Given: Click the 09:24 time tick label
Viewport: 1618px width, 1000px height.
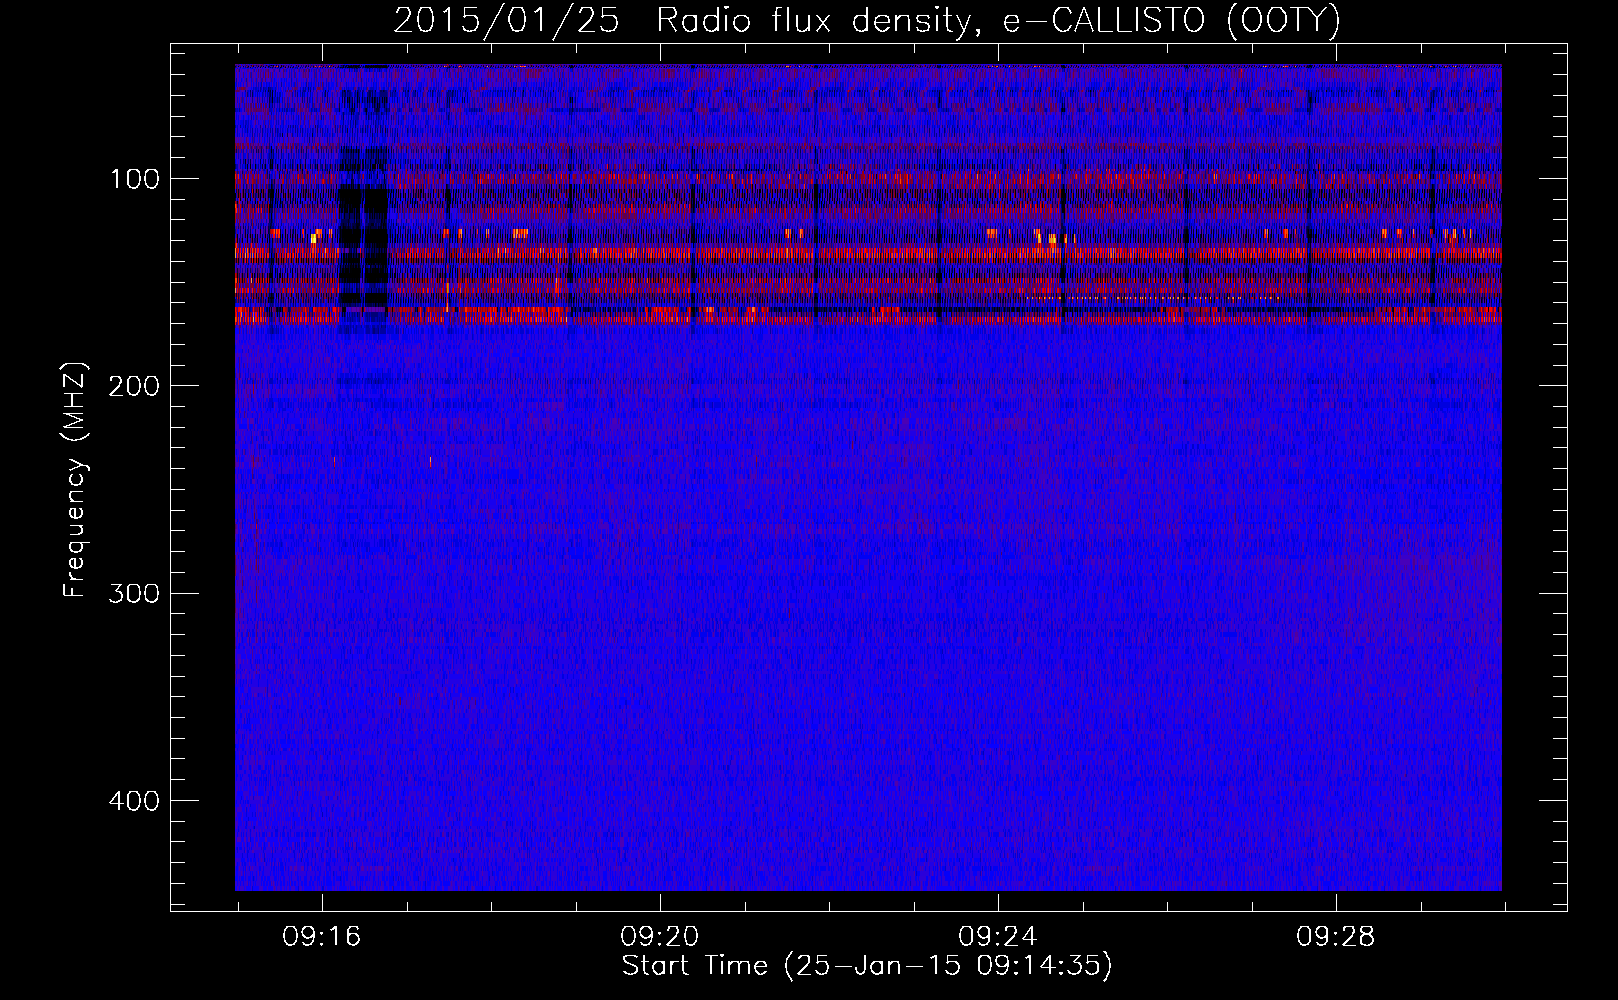Looking at the screenshot, I should [x=997, y=937].
